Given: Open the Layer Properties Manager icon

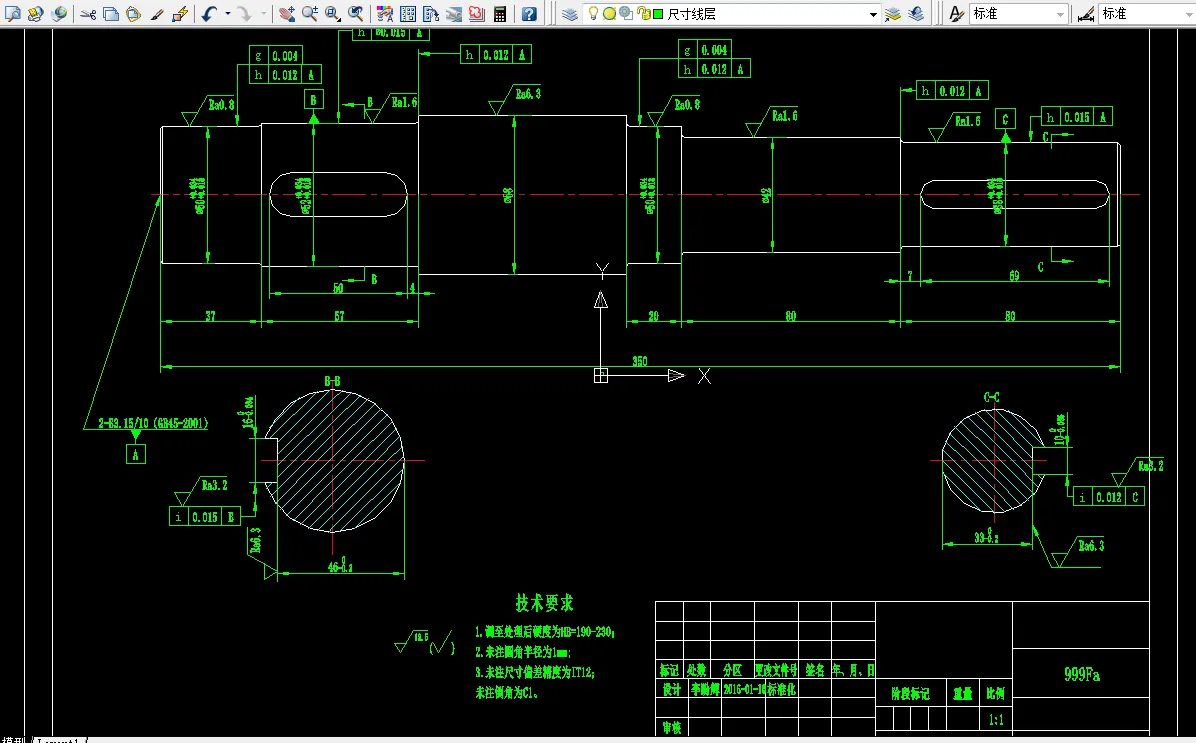Looking at the screenshot, I should click(570, 14).
